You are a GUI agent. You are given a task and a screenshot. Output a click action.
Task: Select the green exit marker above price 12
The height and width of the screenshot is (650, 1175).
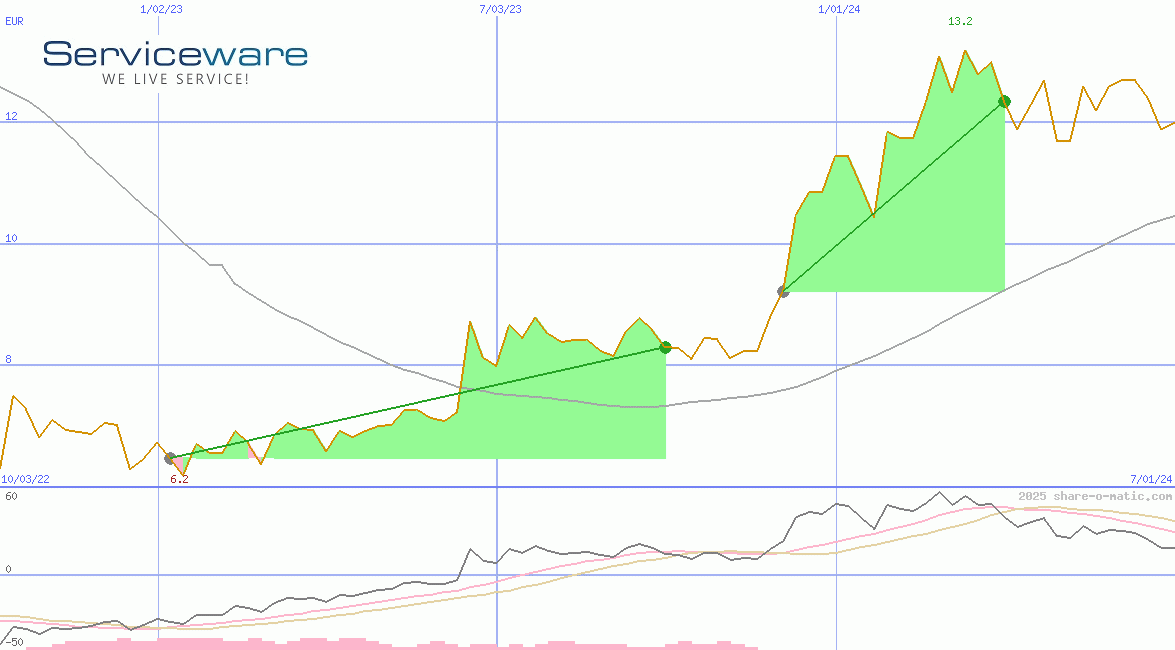click(1005, 101)
